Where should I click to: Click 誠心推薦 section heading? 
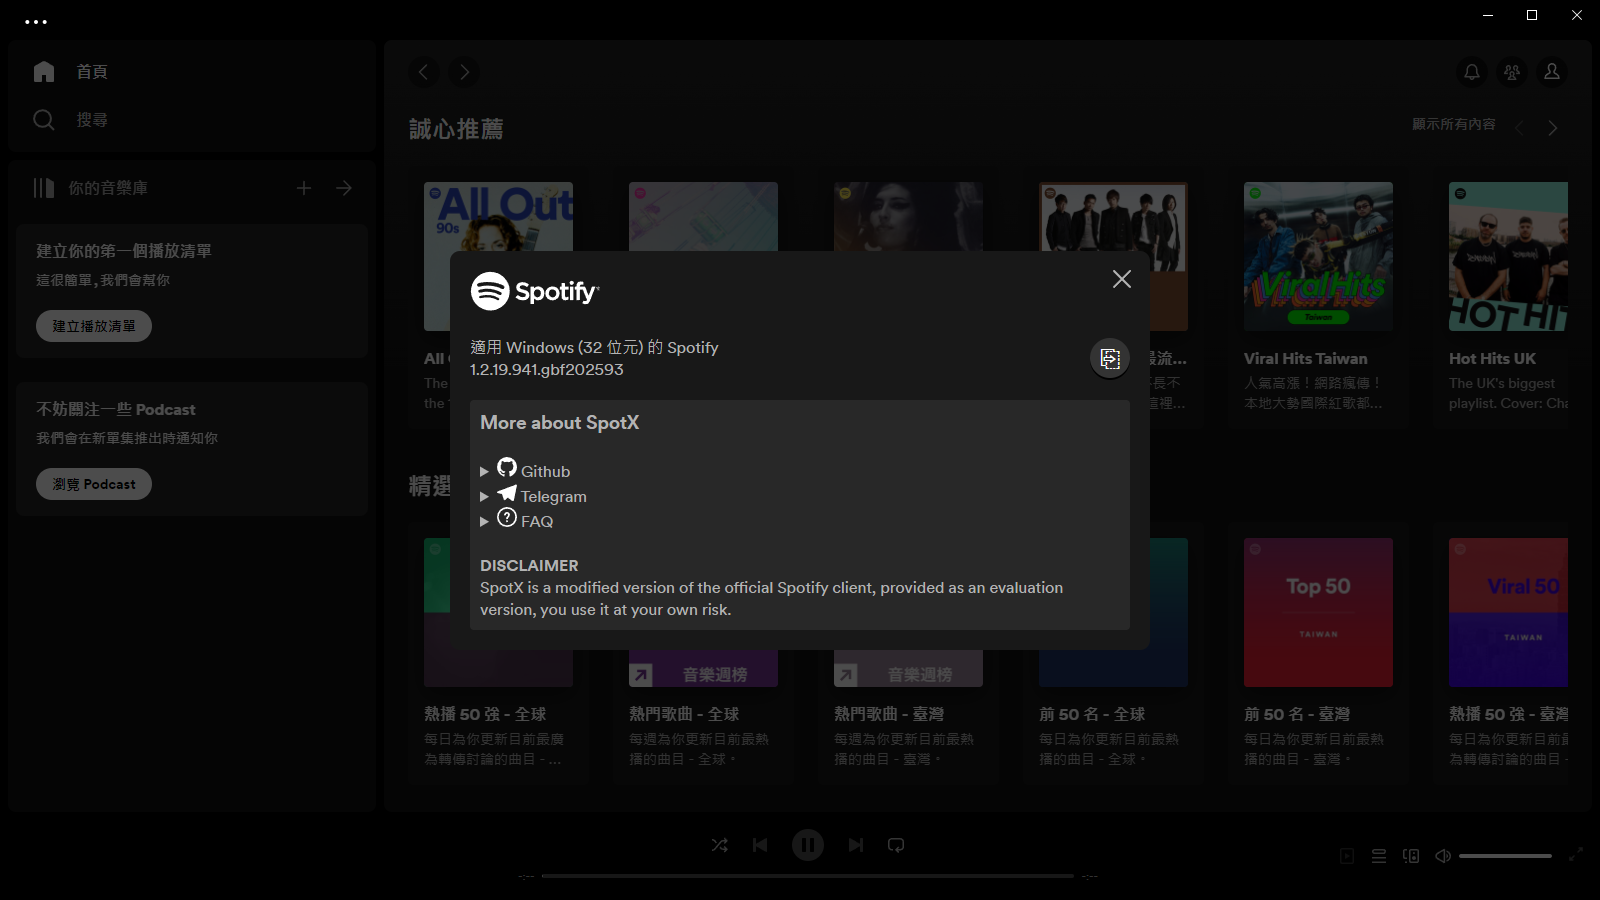click(x=456, y=129)
